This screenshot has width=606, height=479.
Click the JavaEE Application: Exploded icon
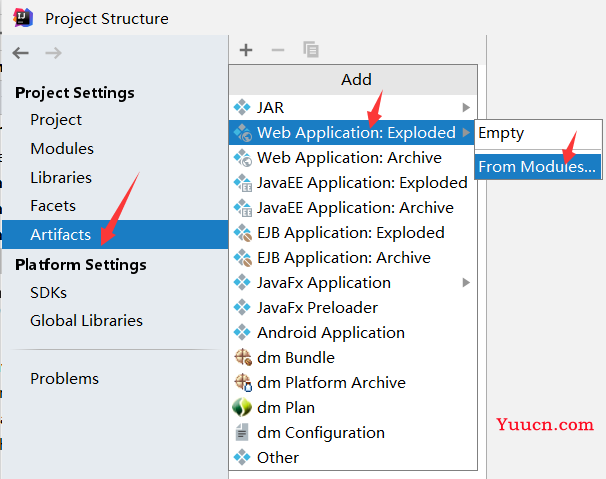[x=243, y=183]
